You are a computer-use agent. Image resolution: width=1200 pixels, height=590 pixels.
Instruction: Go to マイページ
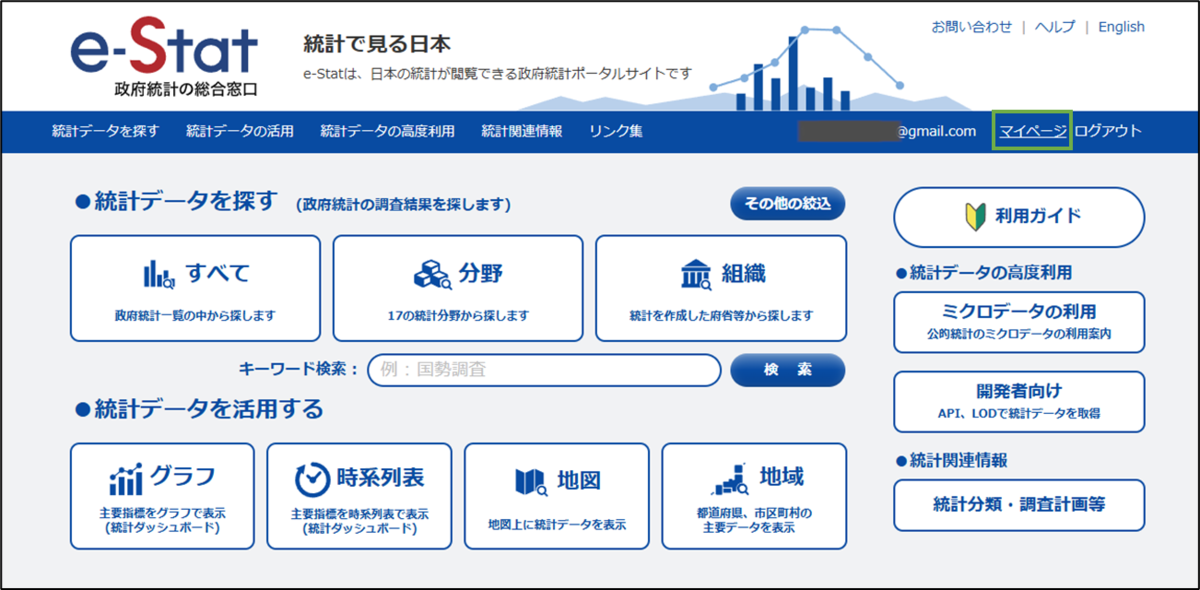click(1035, 131)
